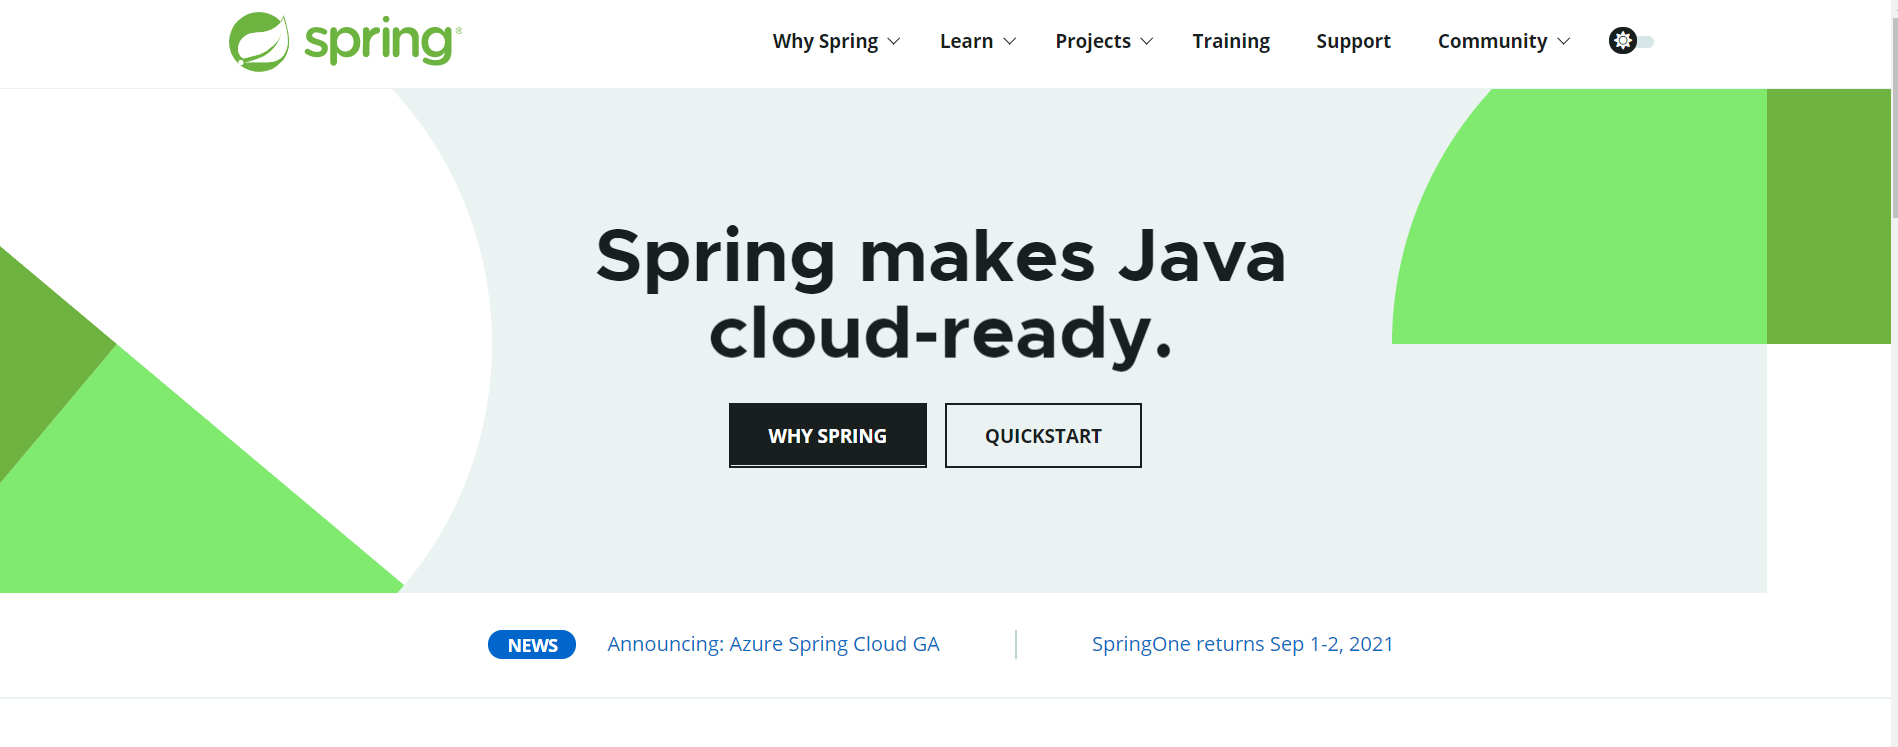The width and height of the screenshot is (1898, 747).
Task: Toggle the dark mode theme switch
Action: coord(1631,41)
